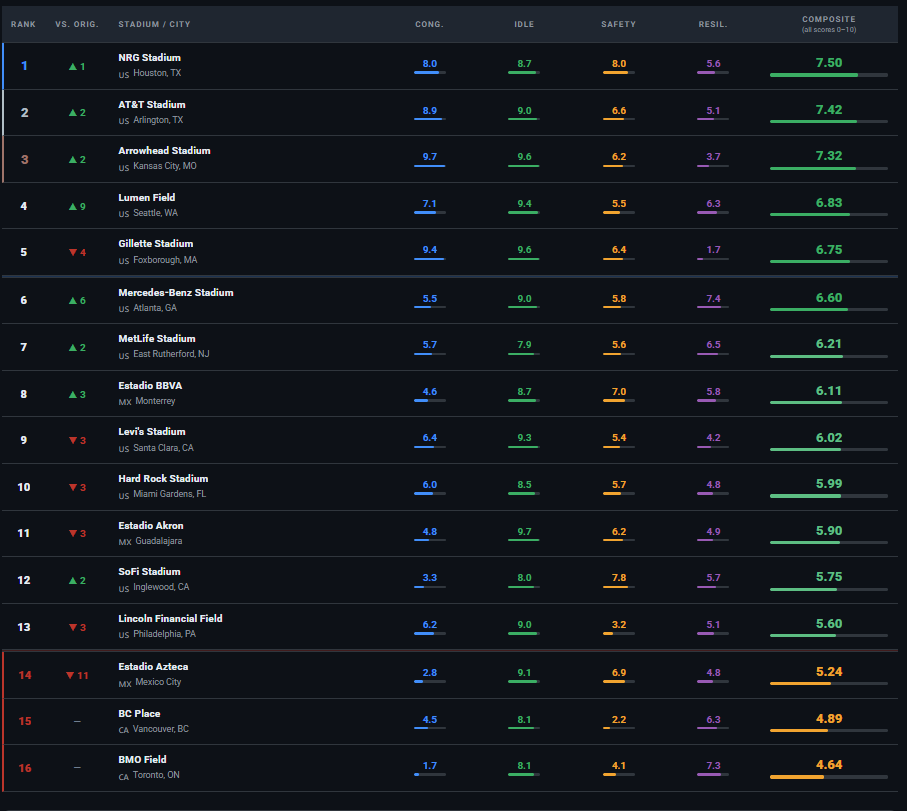The height and width of the screenshot is (811, 907).
Task: Click the up arrow in AT&T Stadium row
Action: [x=73, y=113]
